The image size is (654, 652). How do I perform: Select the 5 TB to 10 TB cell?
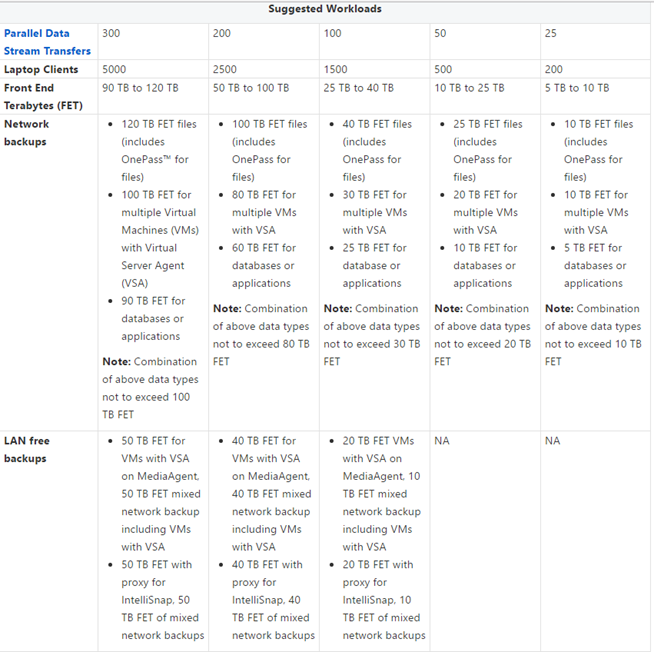coord(577,88)
